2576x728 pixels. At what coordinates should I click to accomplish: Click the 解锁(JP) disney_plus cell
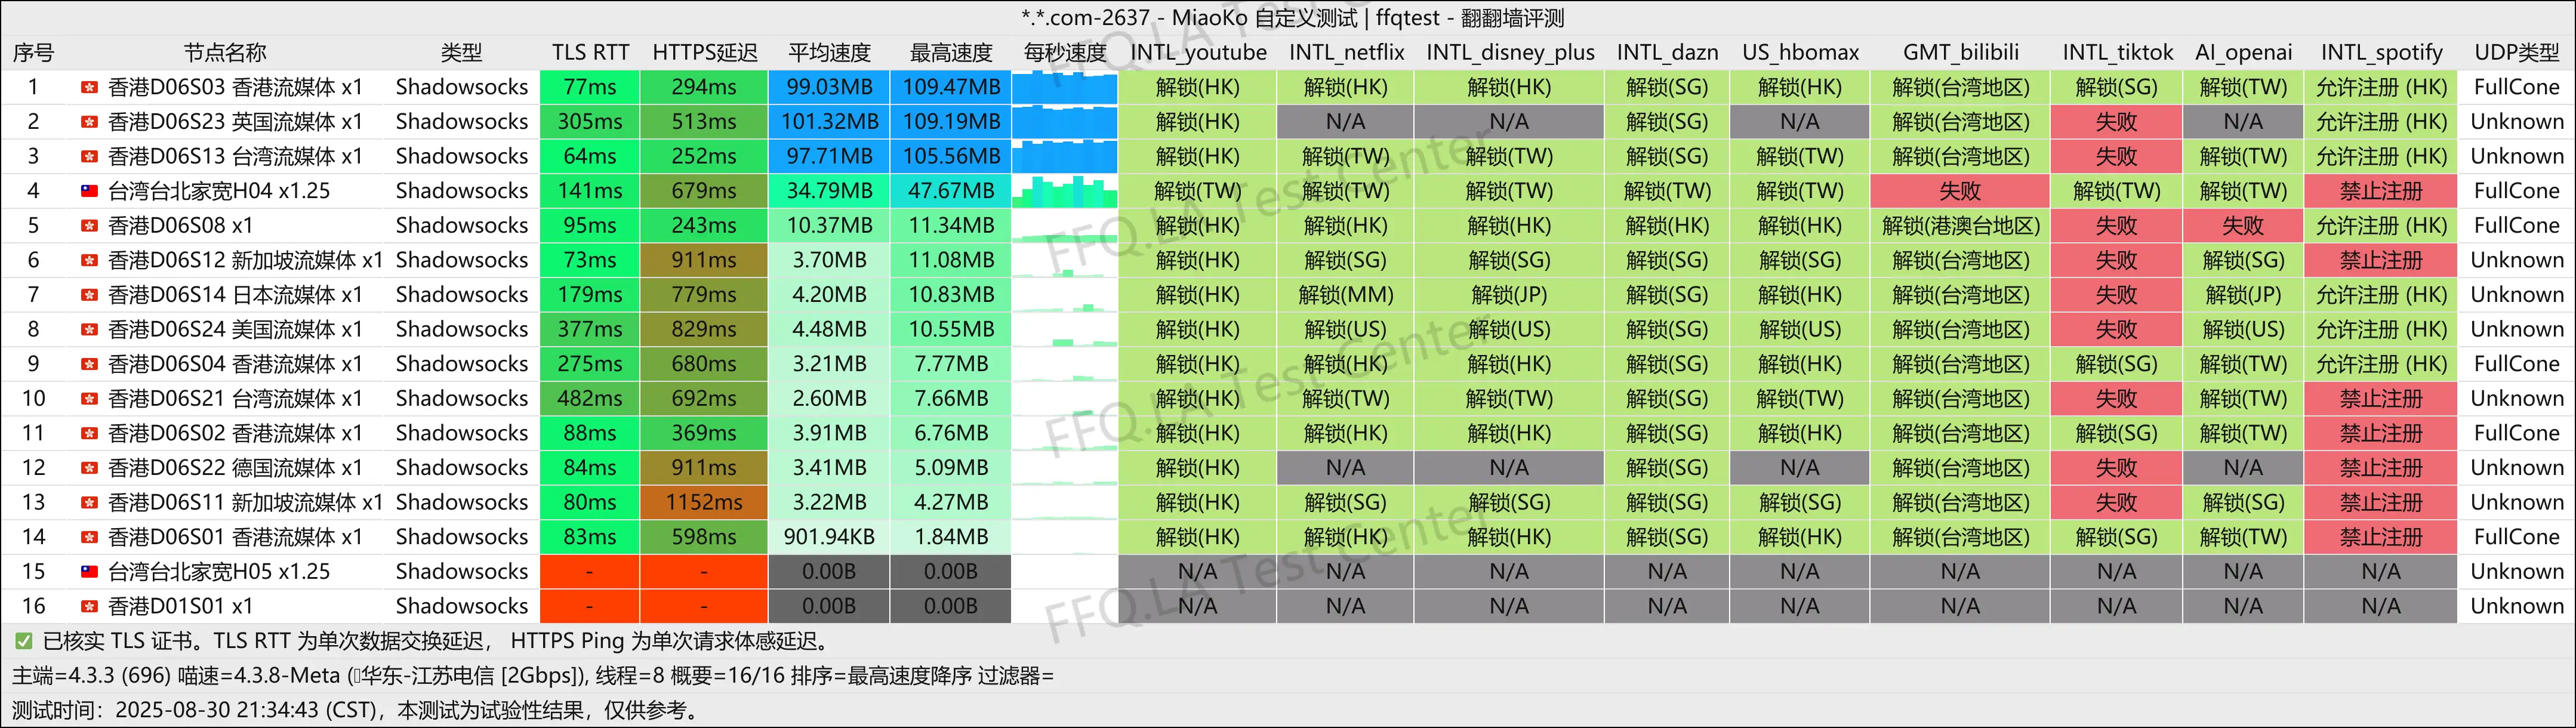1510,295
